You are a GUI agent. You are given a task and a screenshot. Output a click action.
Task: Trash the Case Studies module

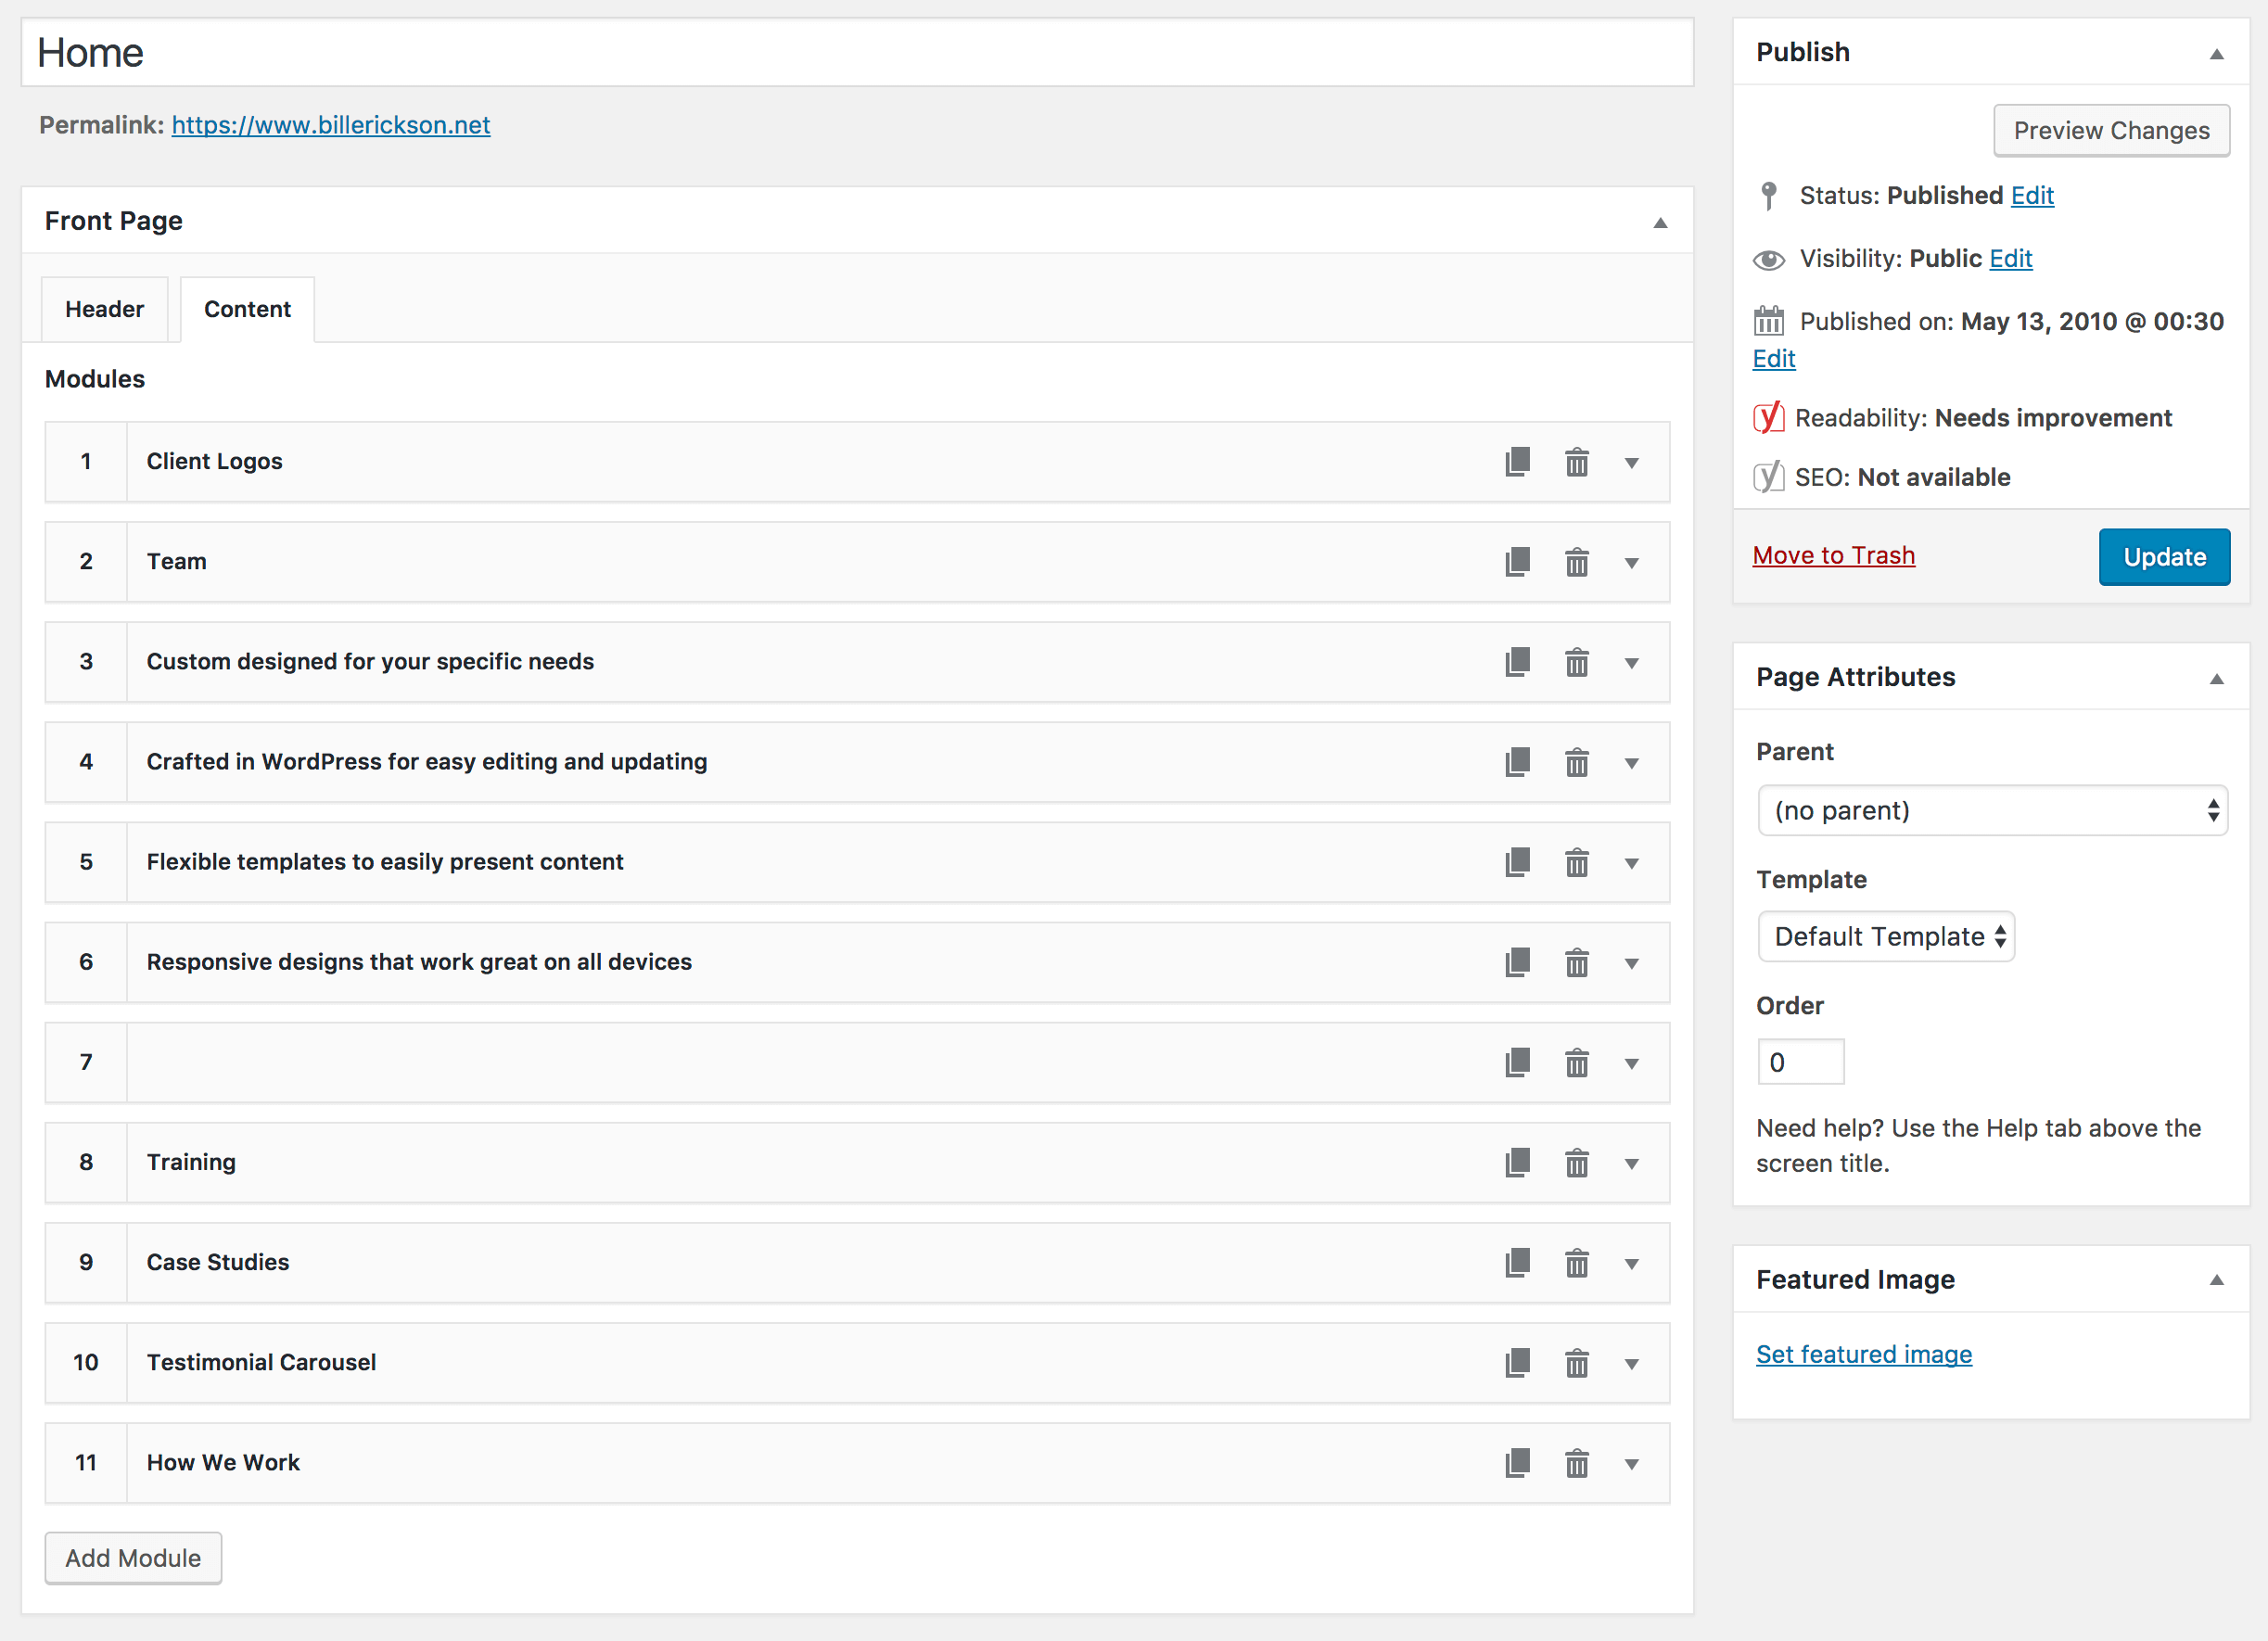coord(1576,1263)
